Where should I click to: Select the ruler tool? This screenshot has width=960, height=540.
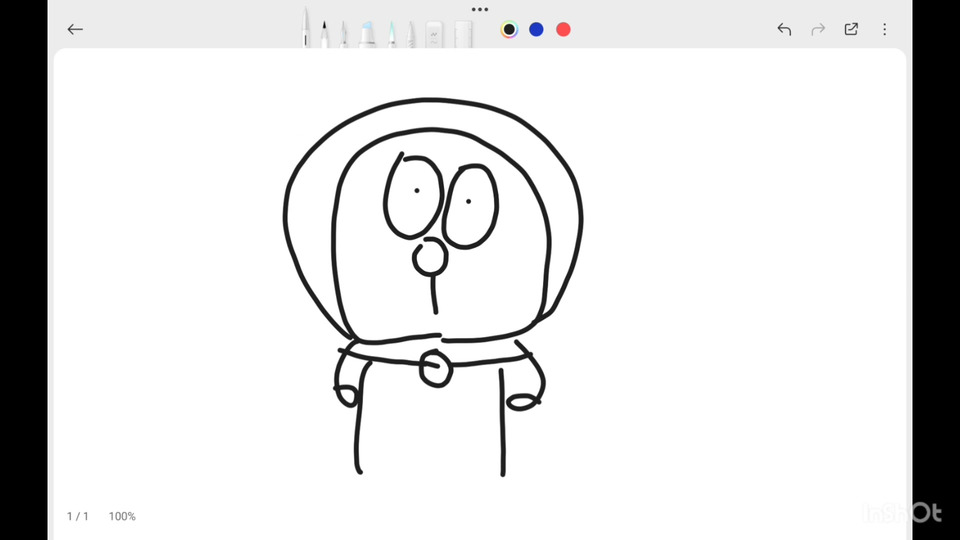[x=464, y=34]
